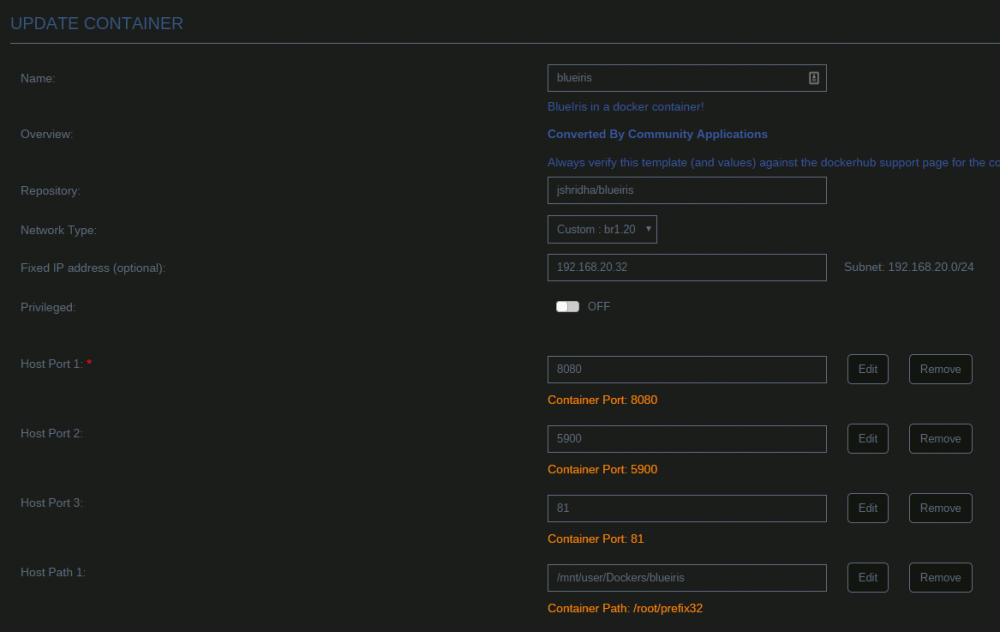
Task: Click the 'Container Port: 81' text
Action: [596, 539]
